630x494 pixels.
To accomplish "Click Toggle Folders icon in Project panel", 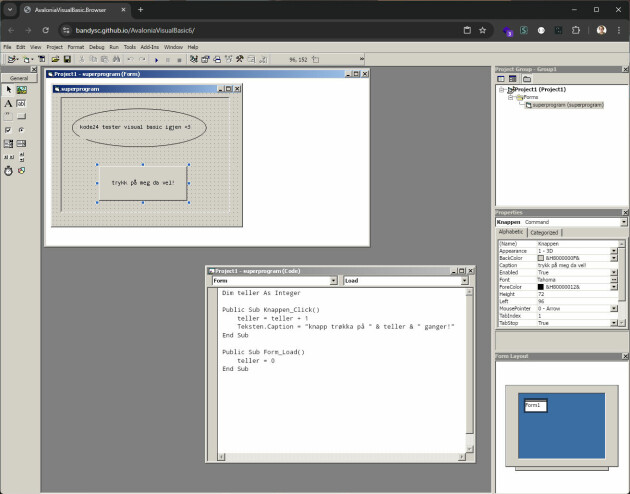I will 527,79.
